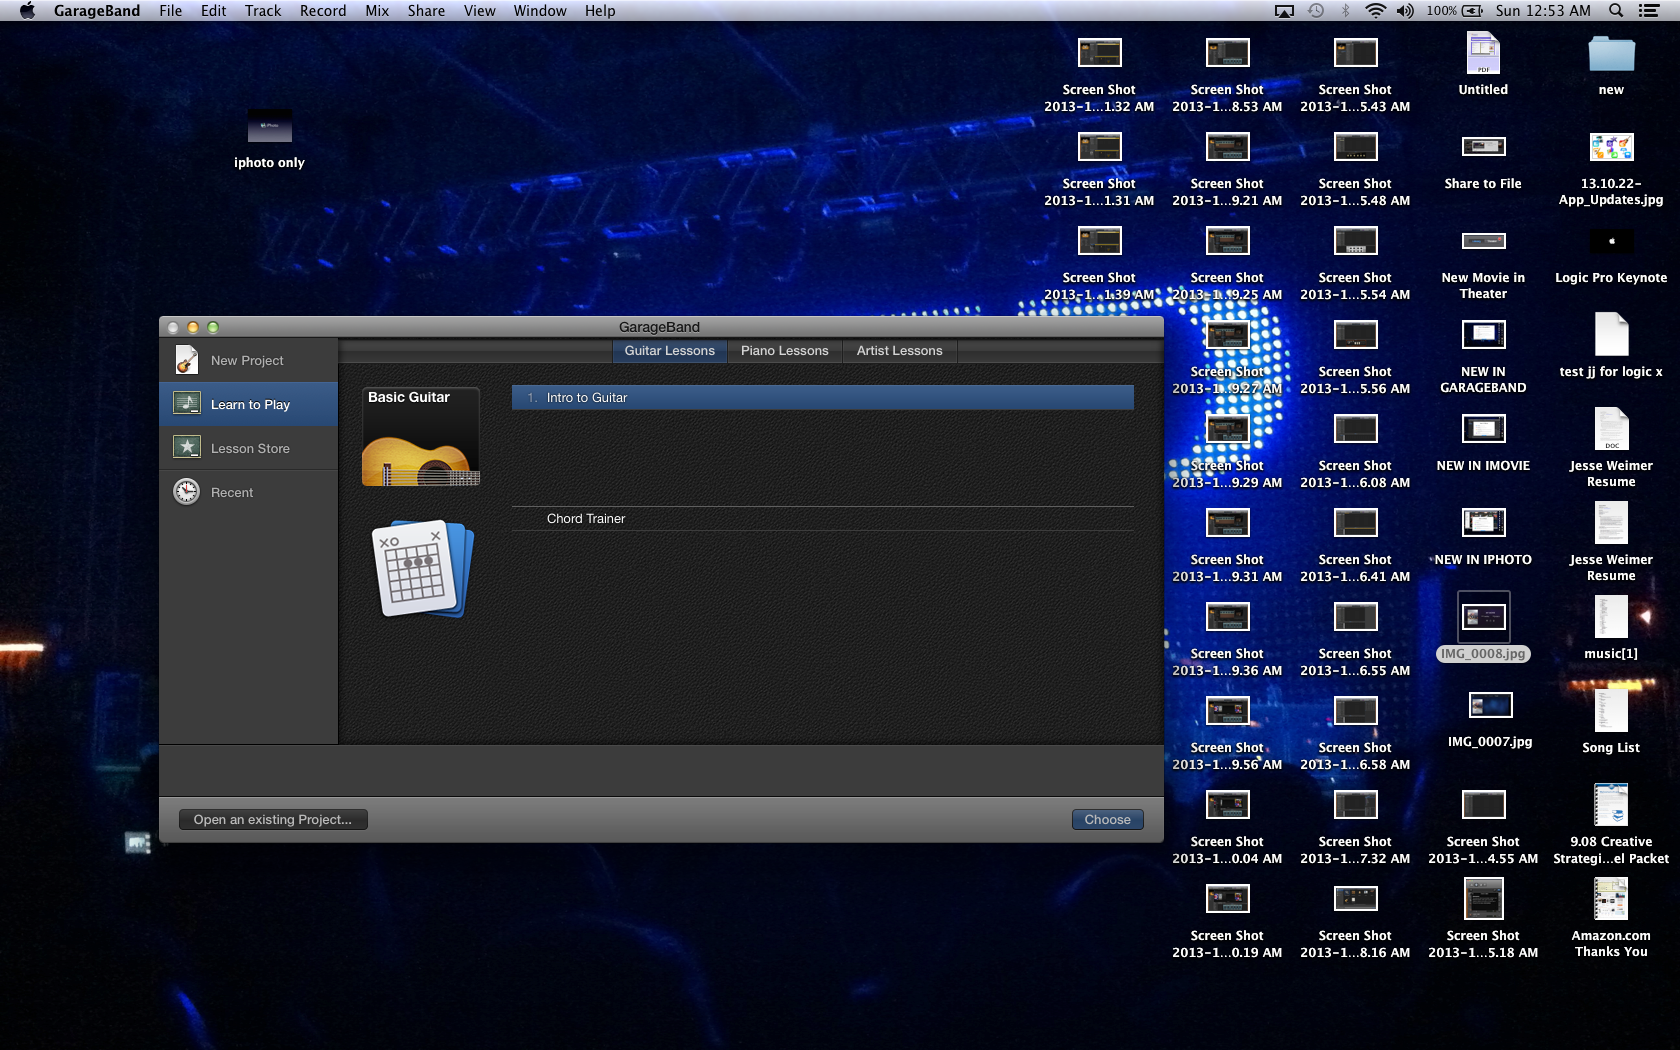Select Screen Shot 2013-1...5.18 AM file
The width and height of the screenshot is (1680, 1050).
(1483, 899)
